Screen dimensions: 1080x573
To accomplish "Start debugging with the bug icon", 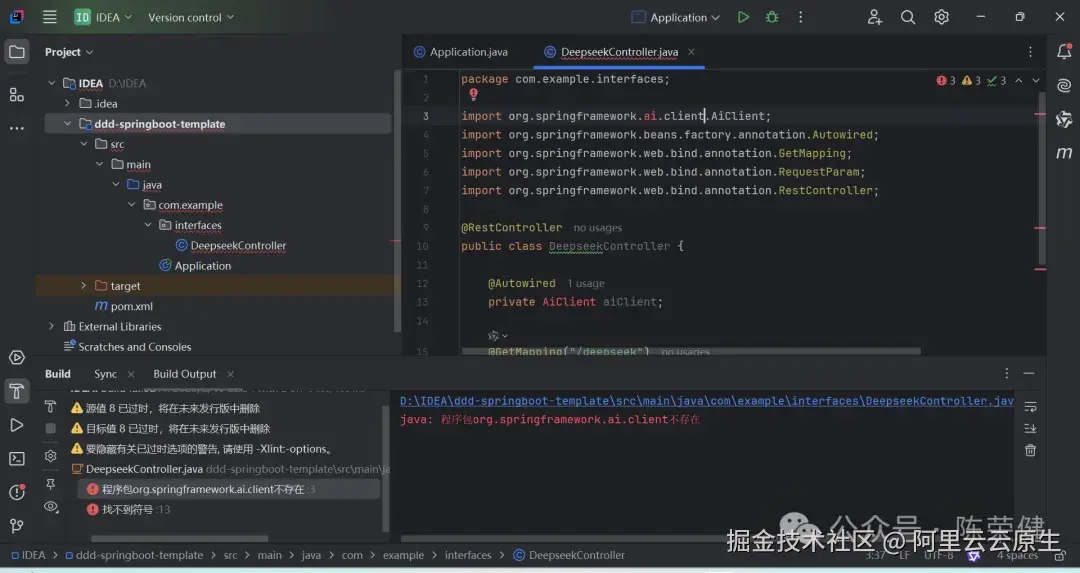I will 772,17.
